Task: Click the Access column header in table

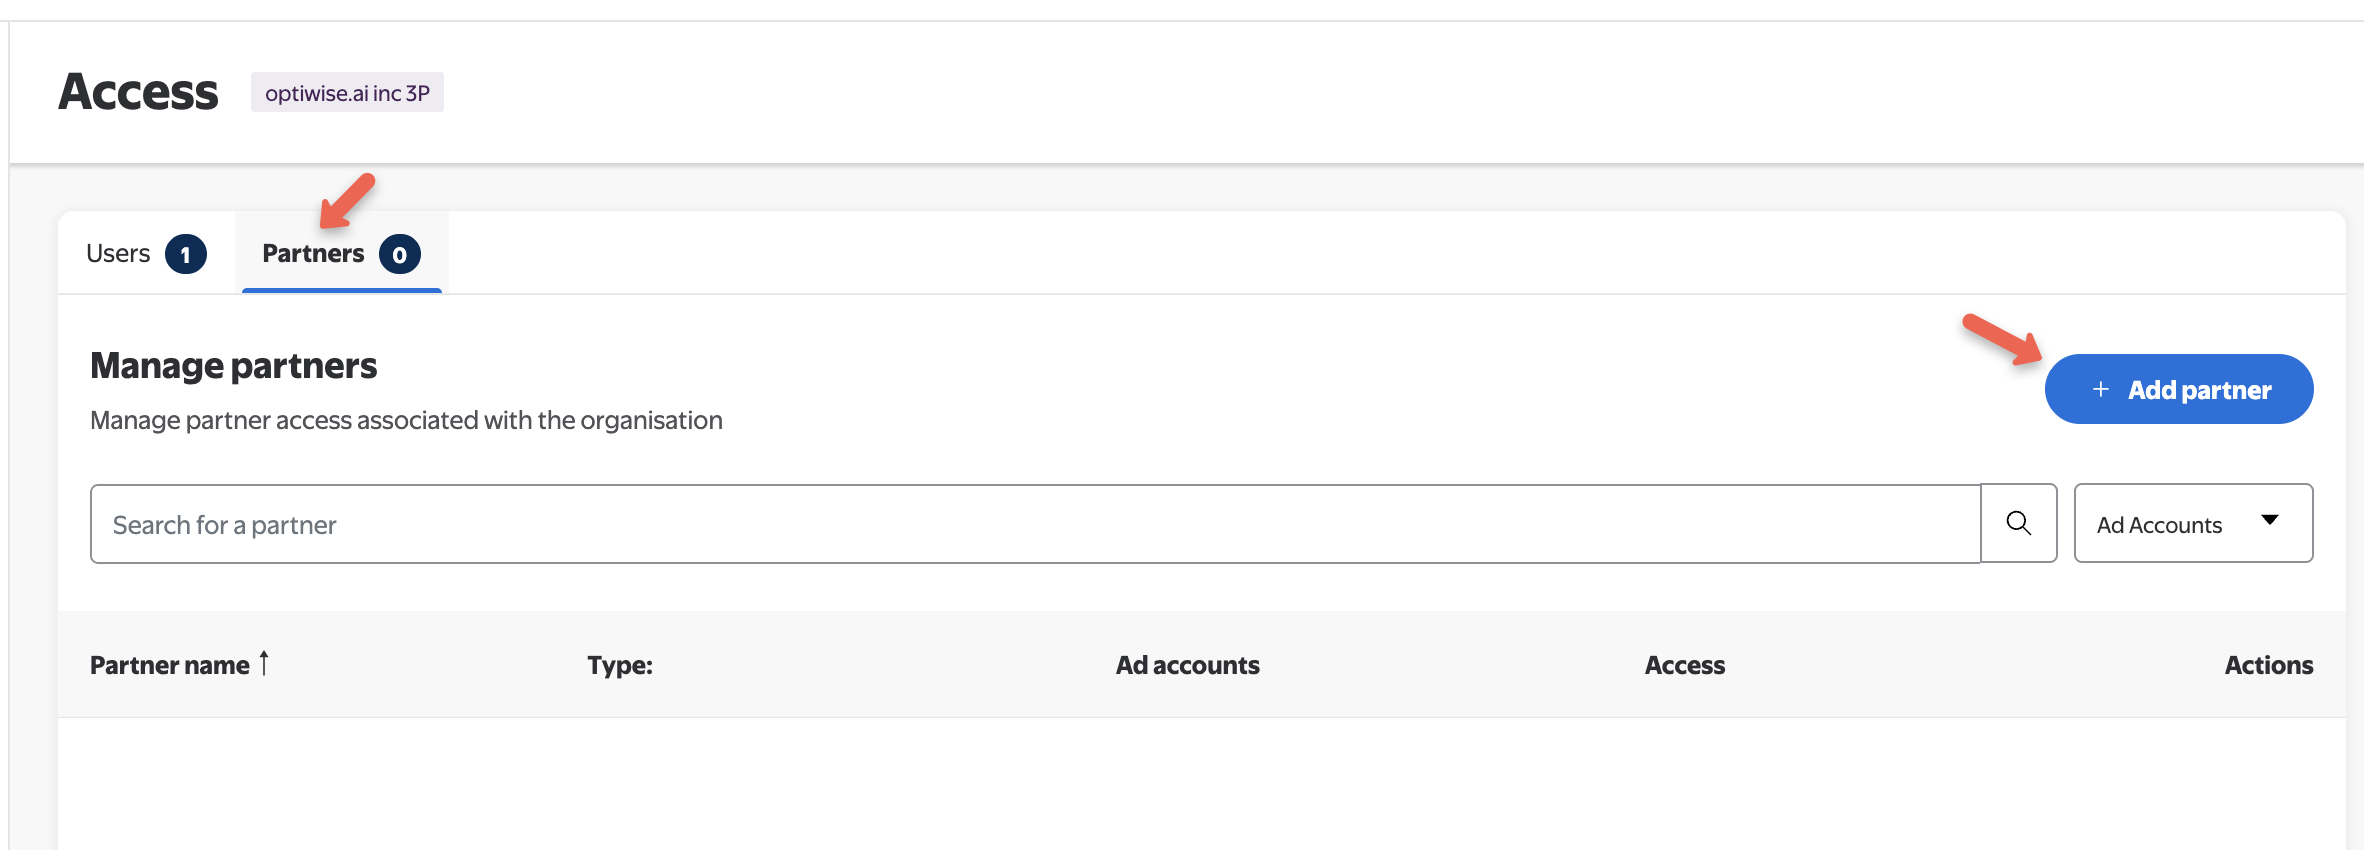Action: tap(1684, 665)
